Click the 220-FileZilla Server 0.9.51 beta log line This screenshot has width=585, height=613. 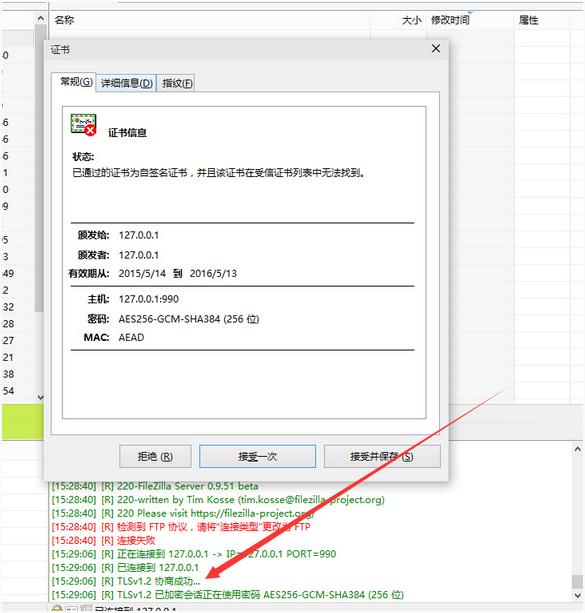point(155,486)
